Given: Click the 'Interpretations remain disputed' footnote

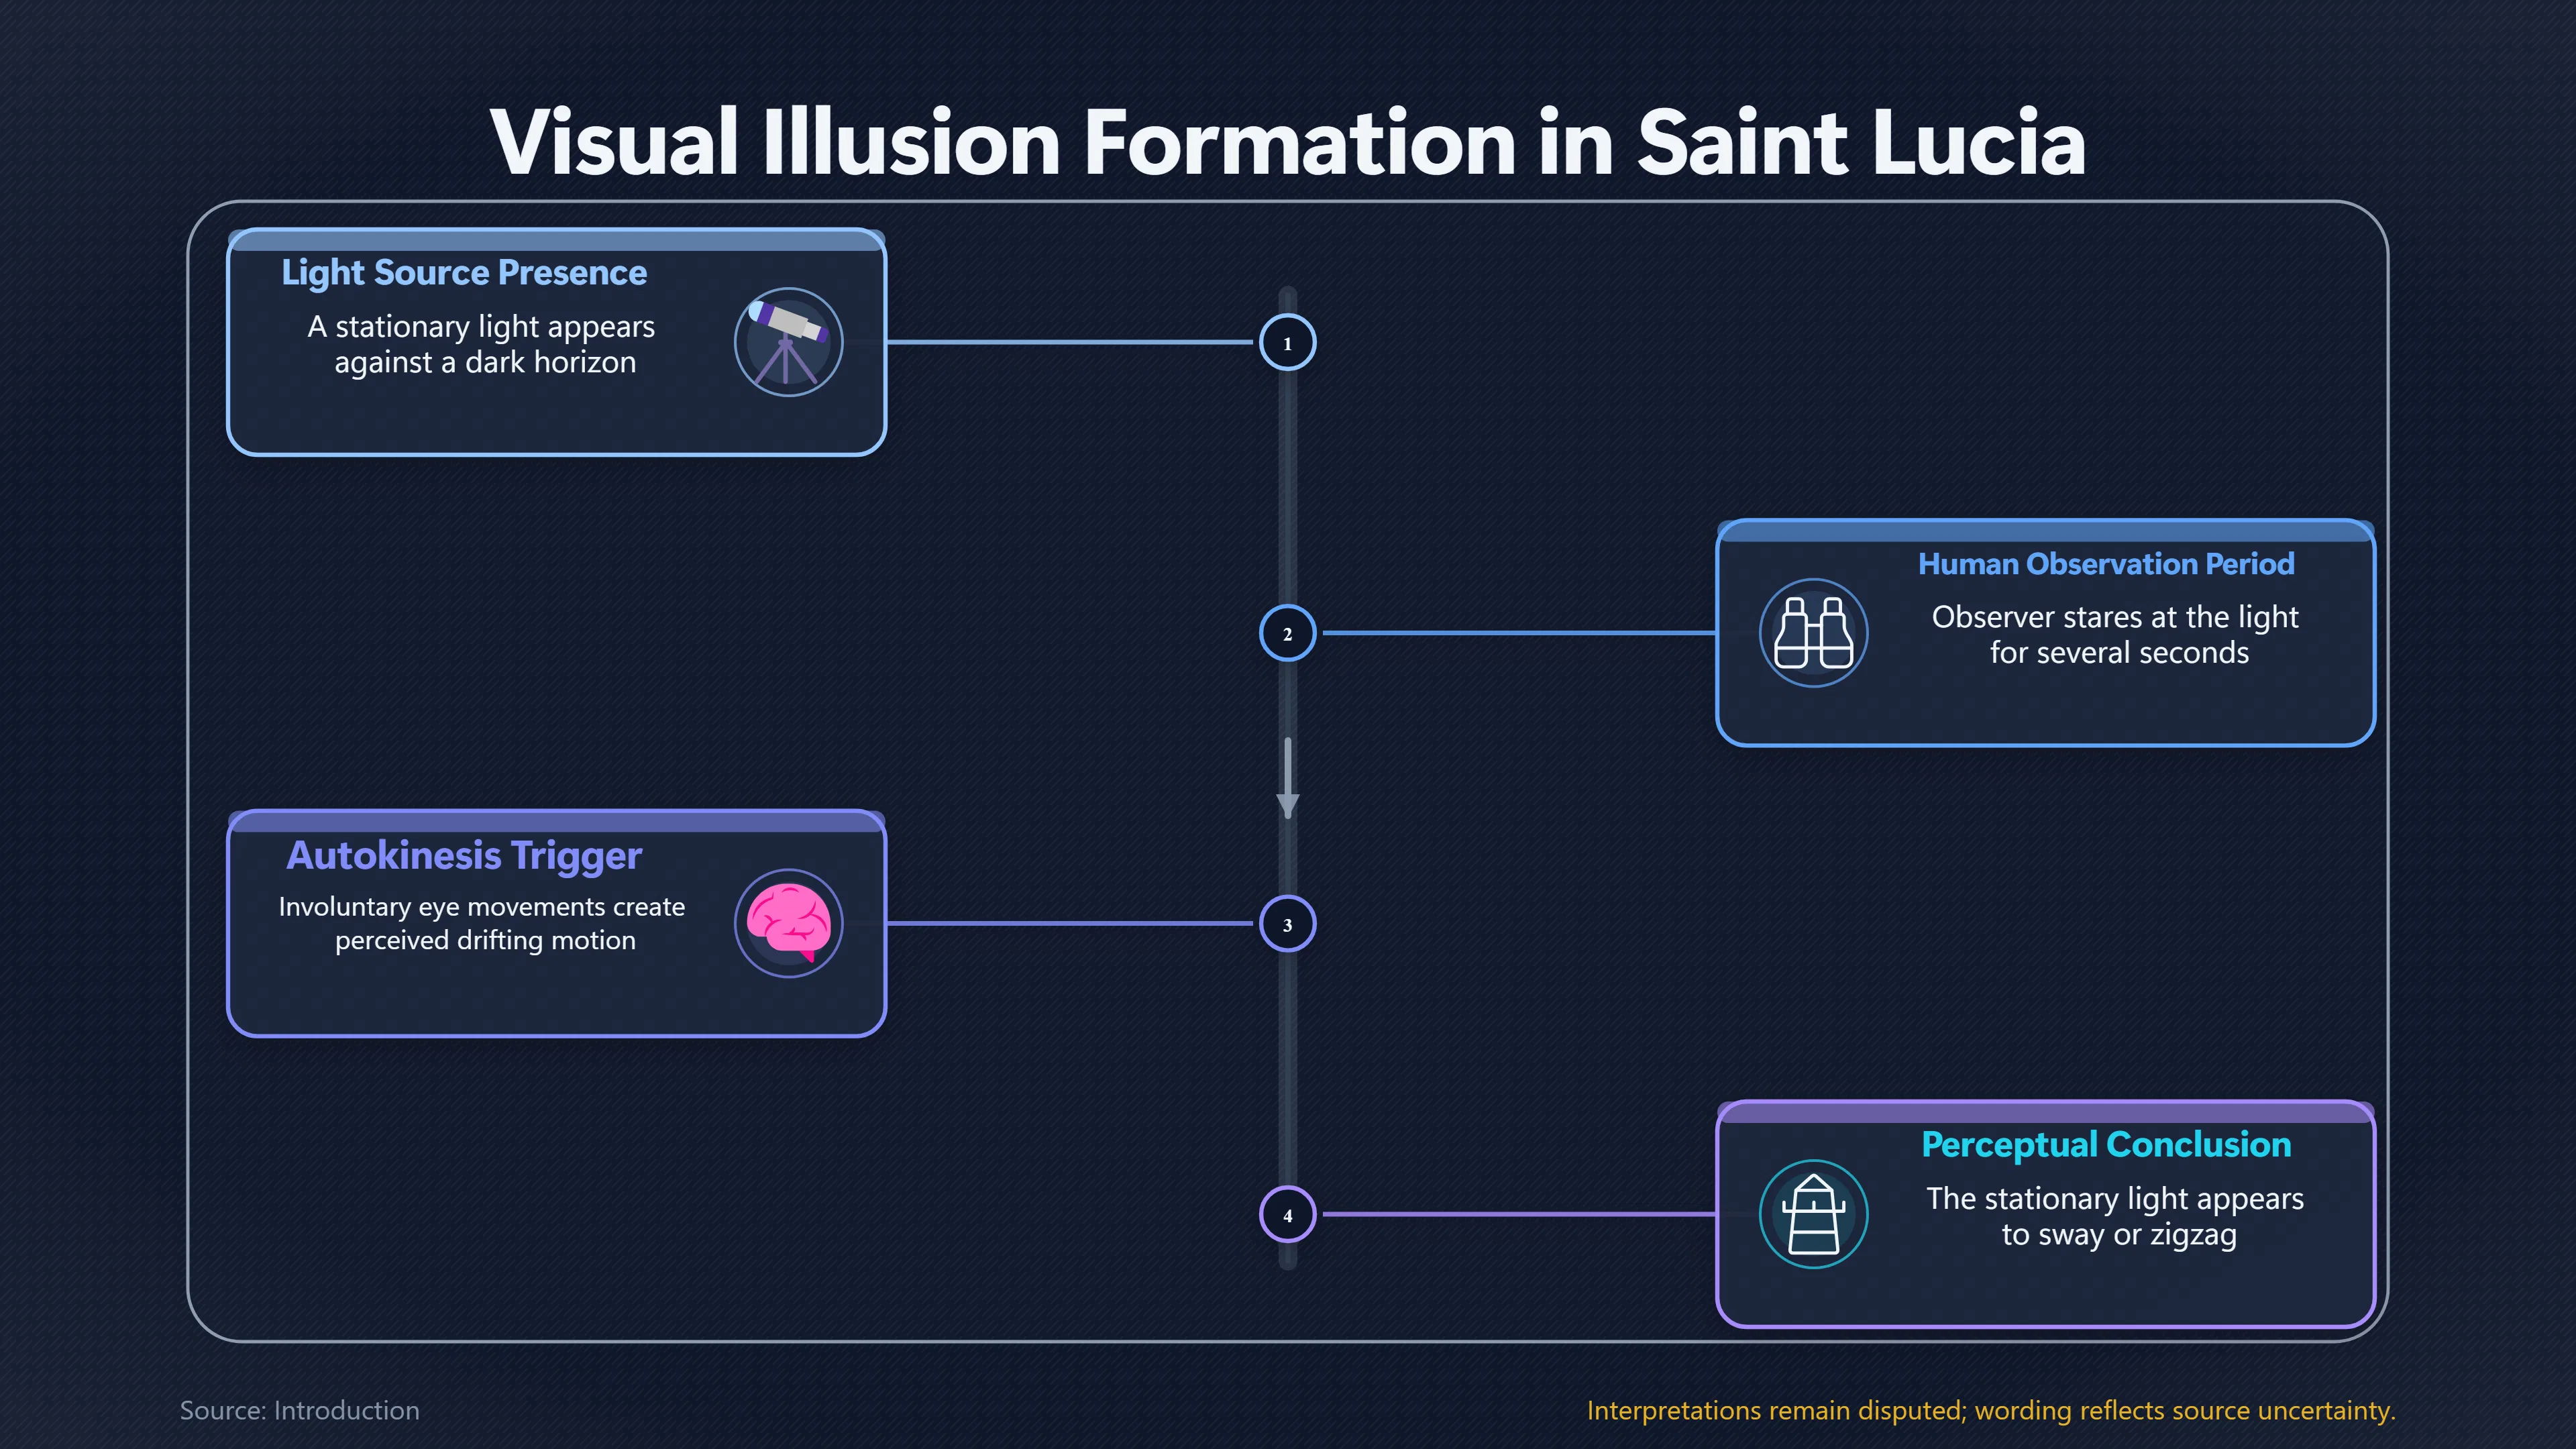Looking at the screenshot, I should [1991, 1410].
